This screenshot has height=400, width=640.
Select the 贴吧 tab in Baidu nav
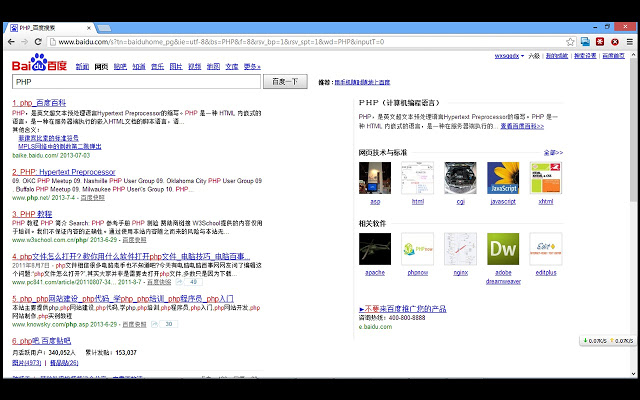point(120,67)
